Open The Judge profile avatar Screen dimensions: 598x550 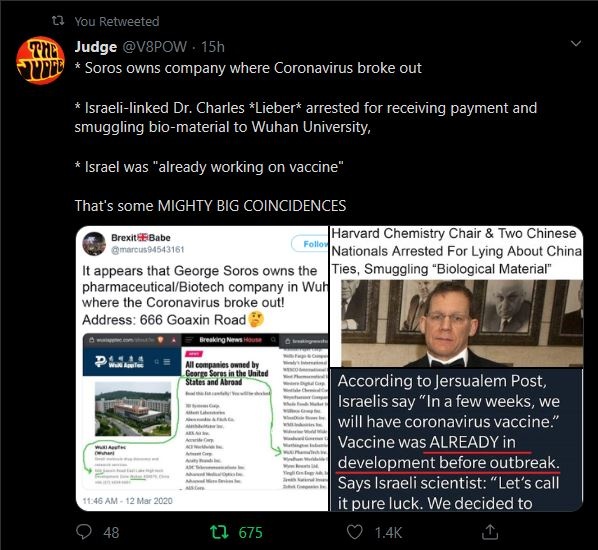(40, 60)
